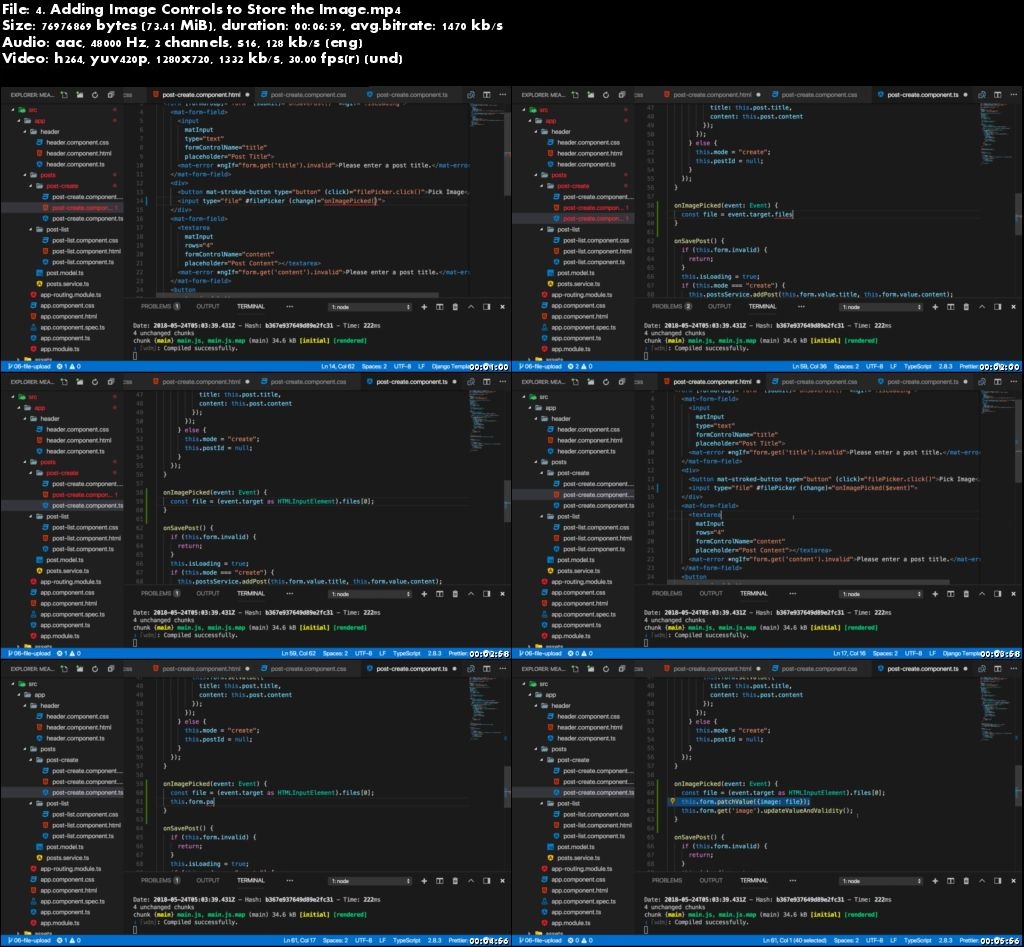The width and height of the screenshot is (1024, 947).
Task: Open editor More Actions menu in 00:01:00 frame
Action: coord(502,95)
